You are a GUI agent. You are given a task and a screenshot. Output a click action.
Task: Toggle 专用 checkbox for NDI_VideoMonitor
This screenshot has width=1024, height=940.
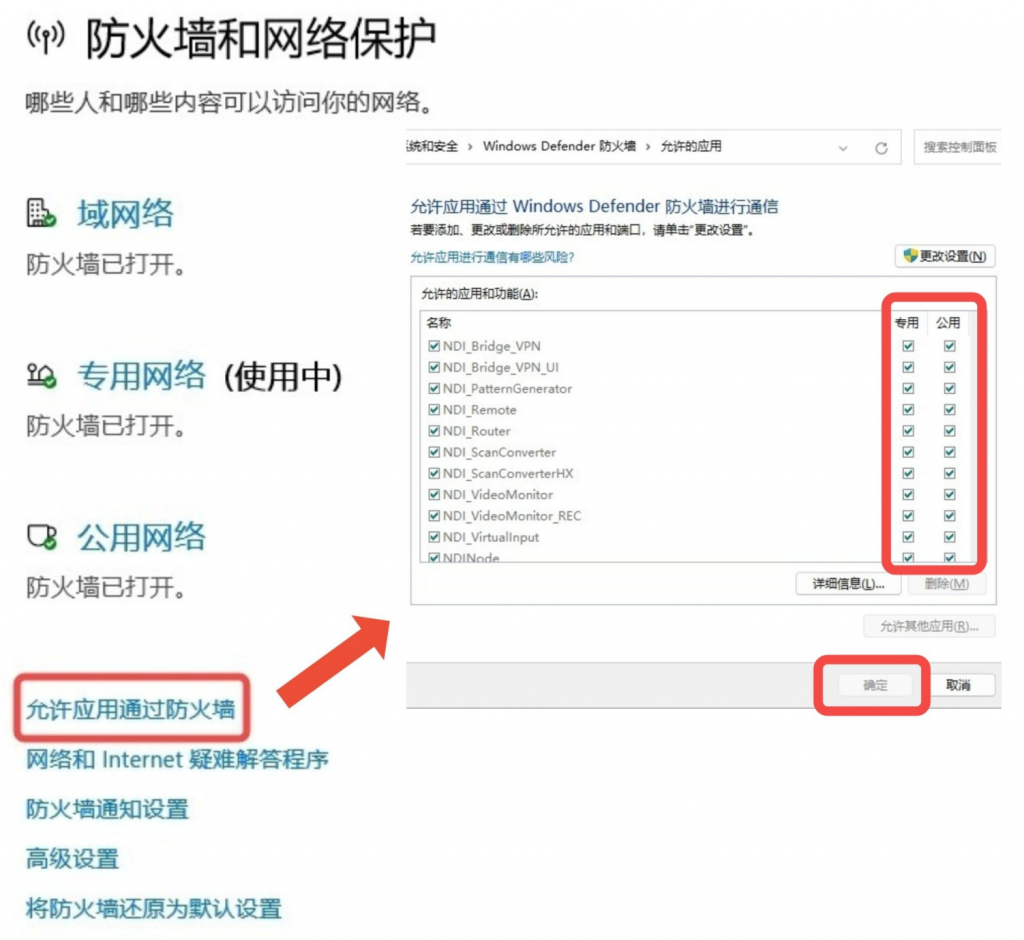(x=908, y=494)
